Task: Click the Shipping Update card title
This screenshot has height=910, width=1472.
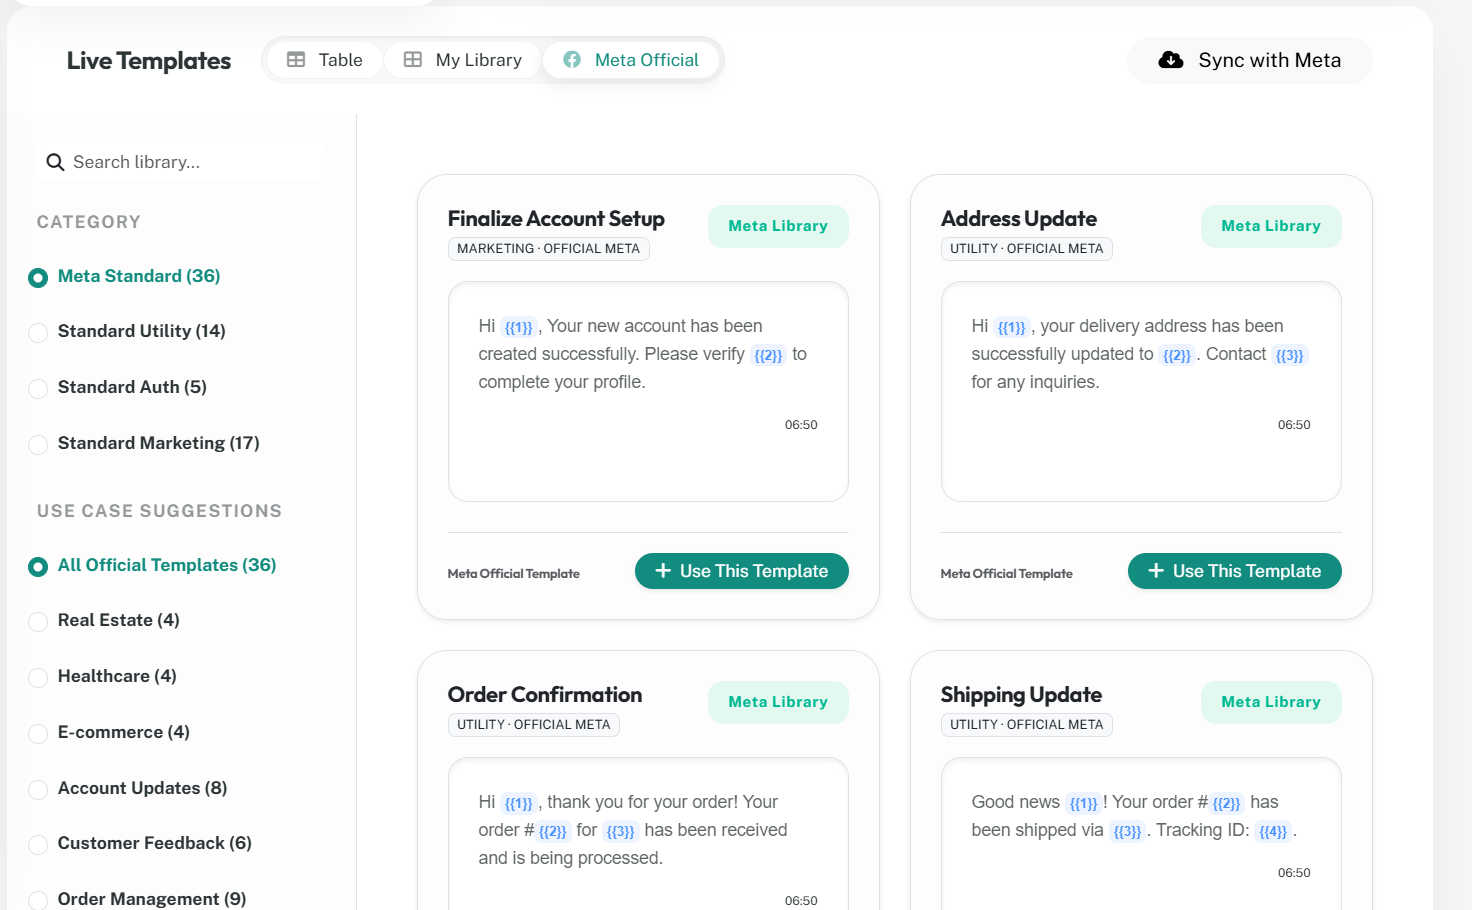Action: (1021, 694)
